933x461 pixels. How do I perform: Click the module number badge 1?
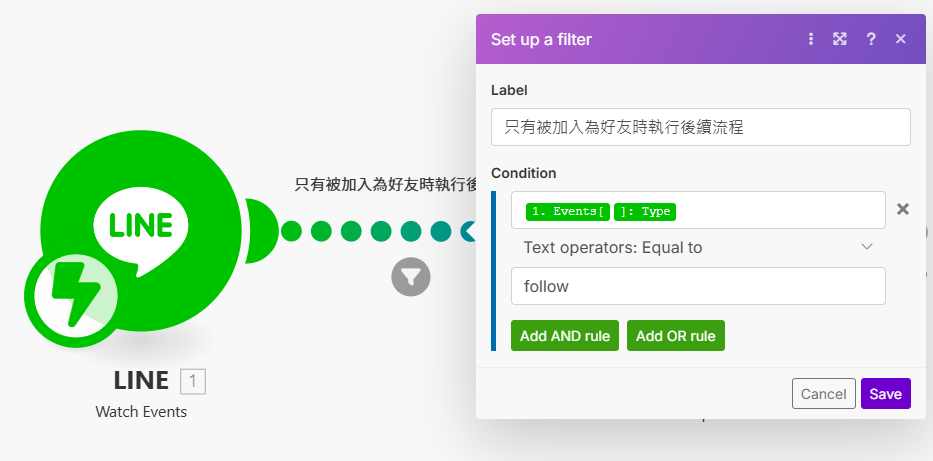(193, 381)
